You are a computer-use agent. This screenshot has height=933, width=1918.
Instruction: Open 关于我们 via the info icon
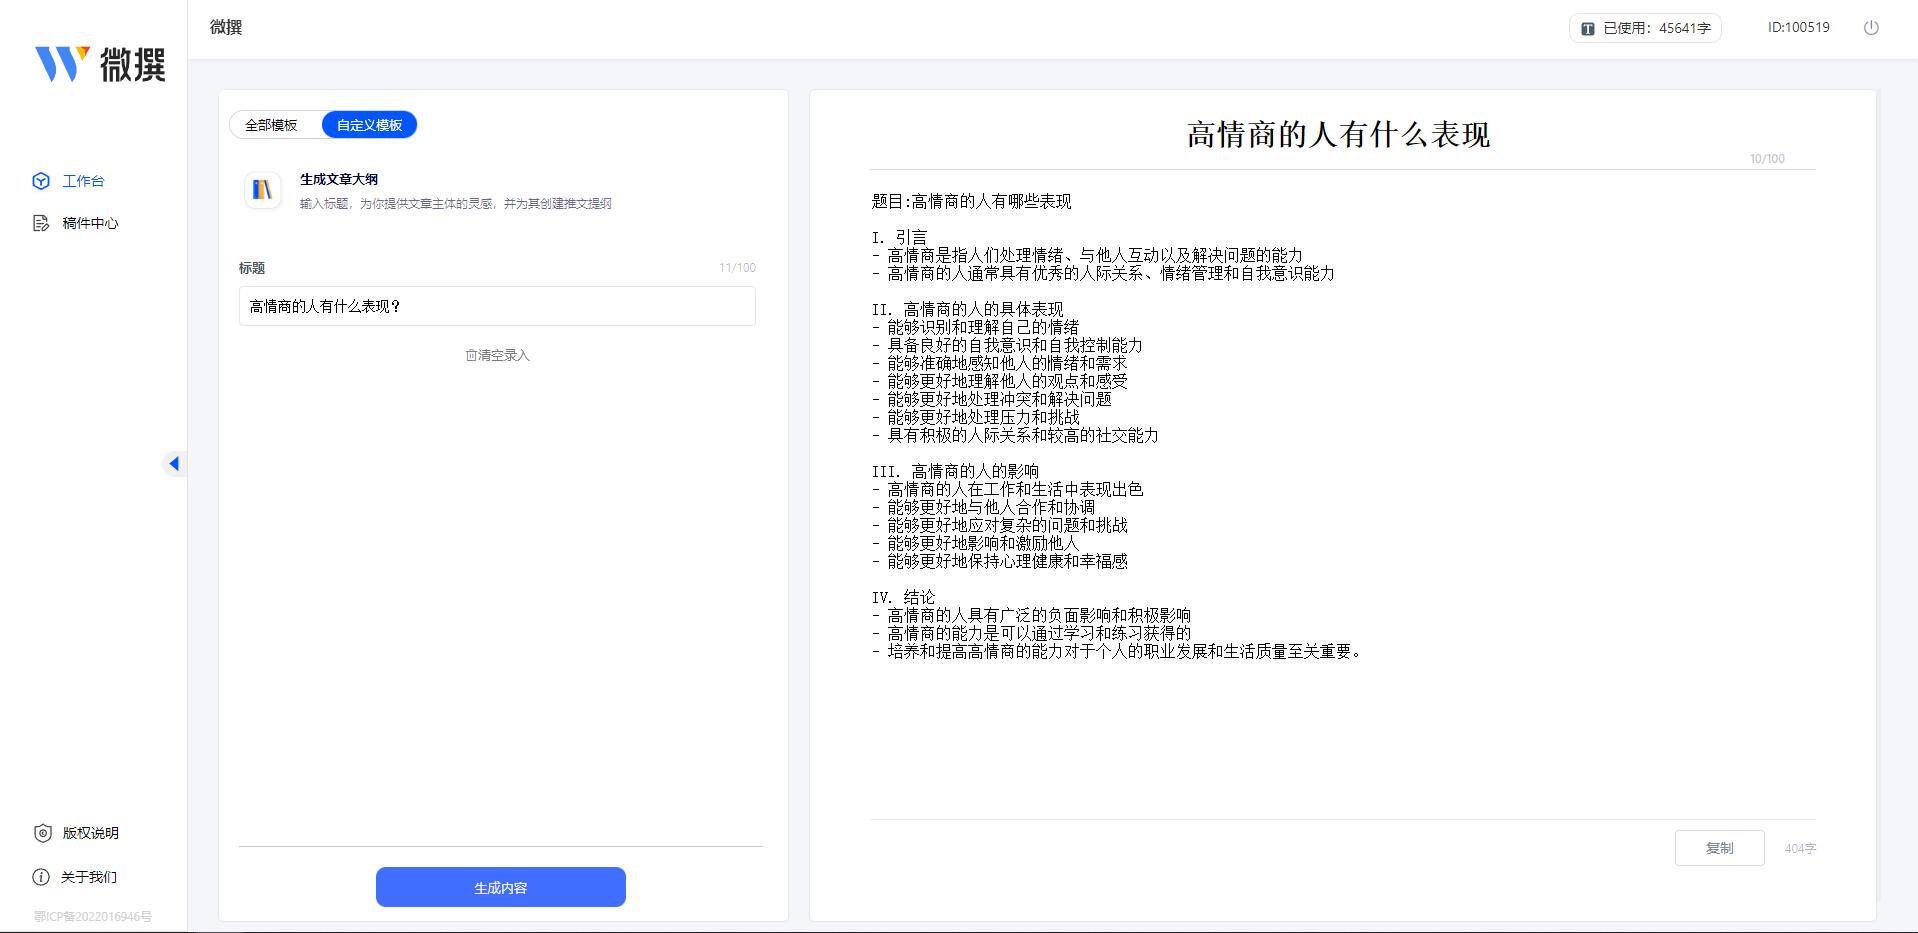click(x=40, y=877)
